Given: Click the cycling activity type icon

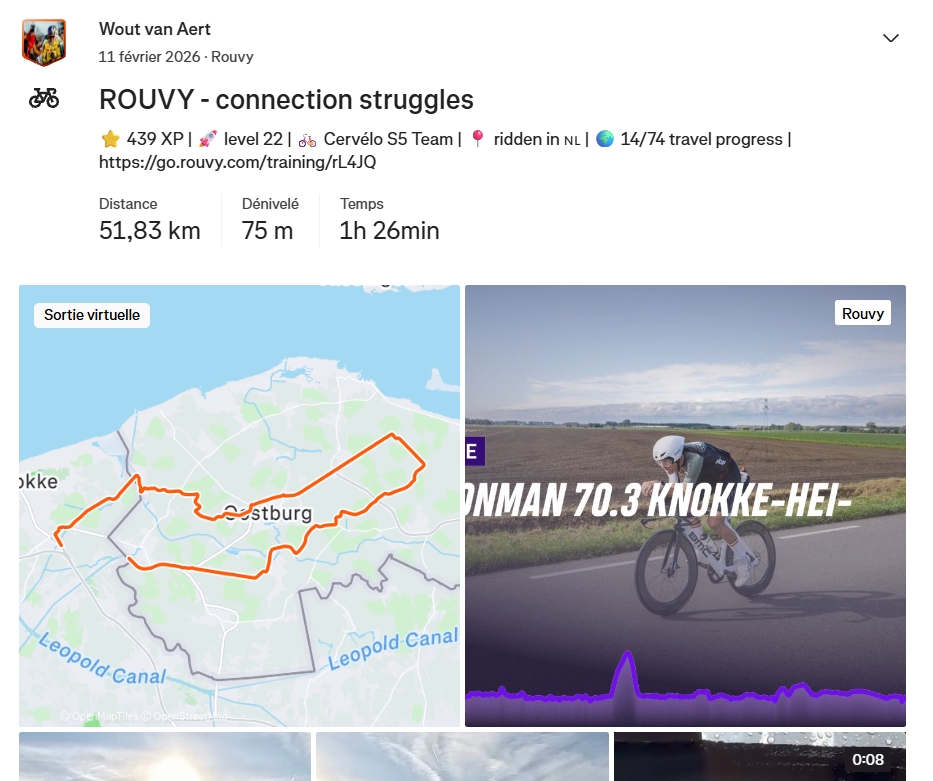Looking at the screenshot, I should pyautogui.click(x=44, y=98).
